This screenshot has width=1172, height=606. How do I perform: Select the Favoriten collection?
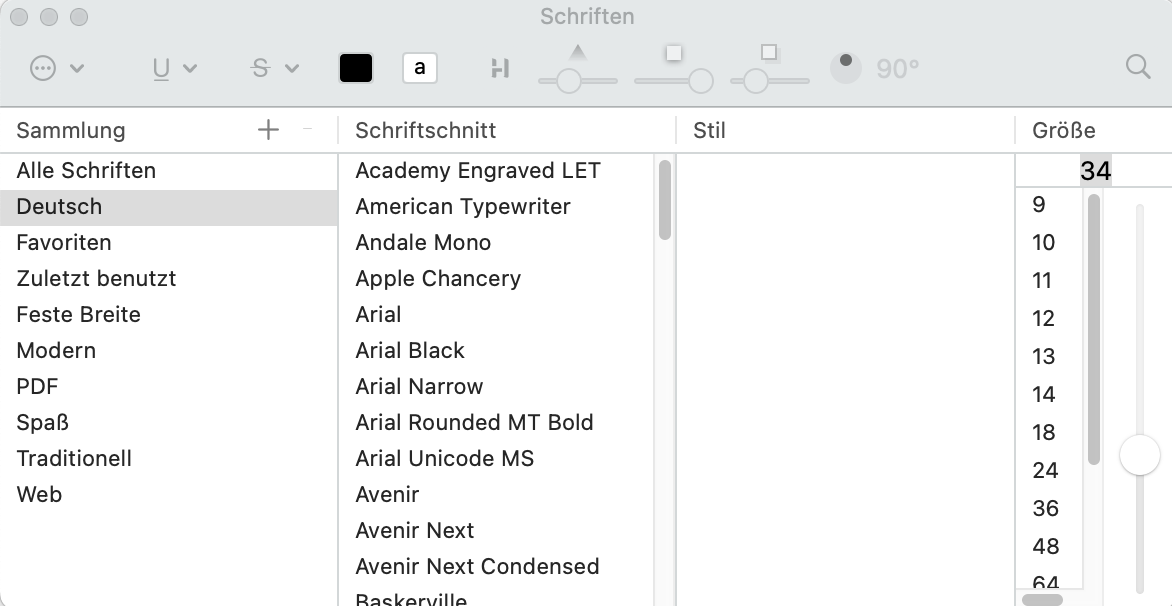[64, 243]
